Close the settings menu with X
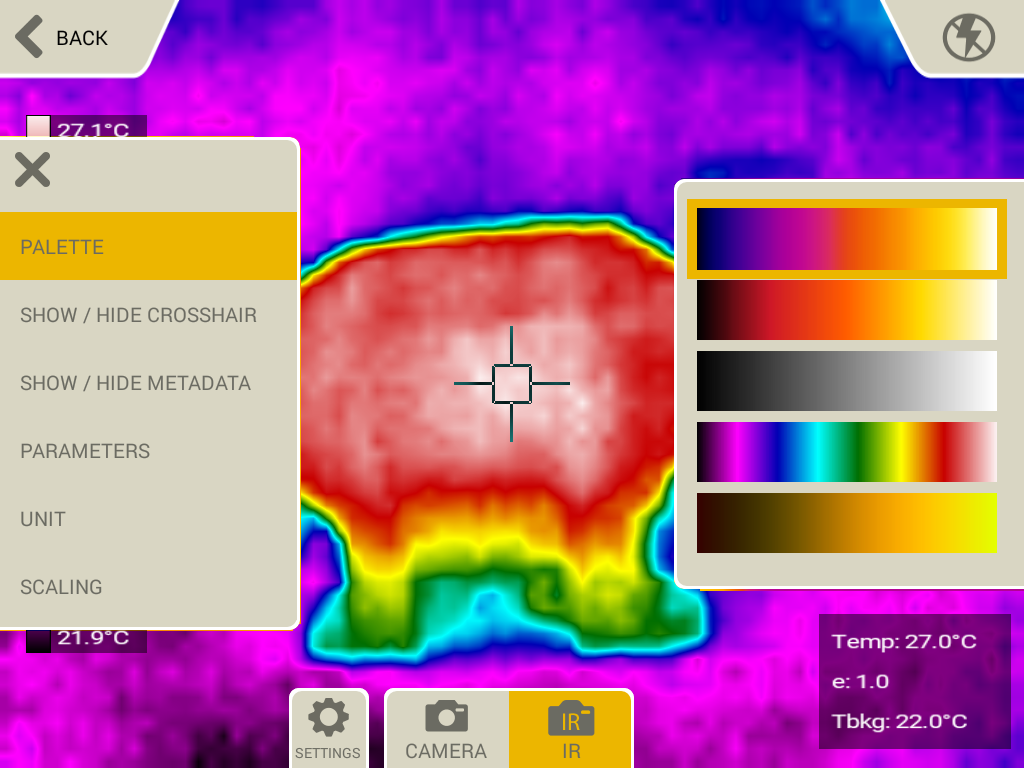This screenshot has width=1024, height=768. click(x=32, y=170)
